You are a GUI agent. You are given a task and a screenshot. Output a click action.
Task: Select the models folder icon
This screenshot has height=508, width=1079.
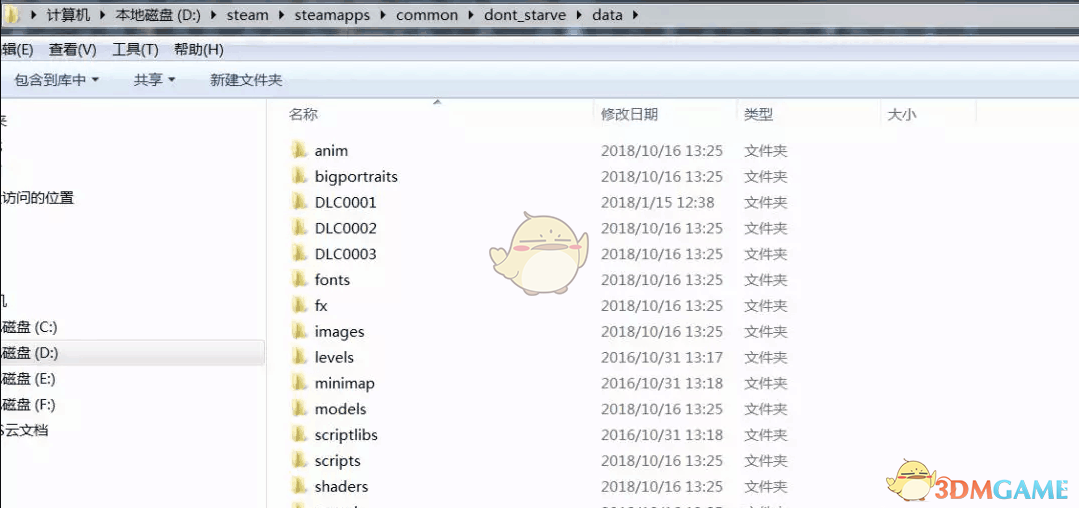click(x=299, y=408)
